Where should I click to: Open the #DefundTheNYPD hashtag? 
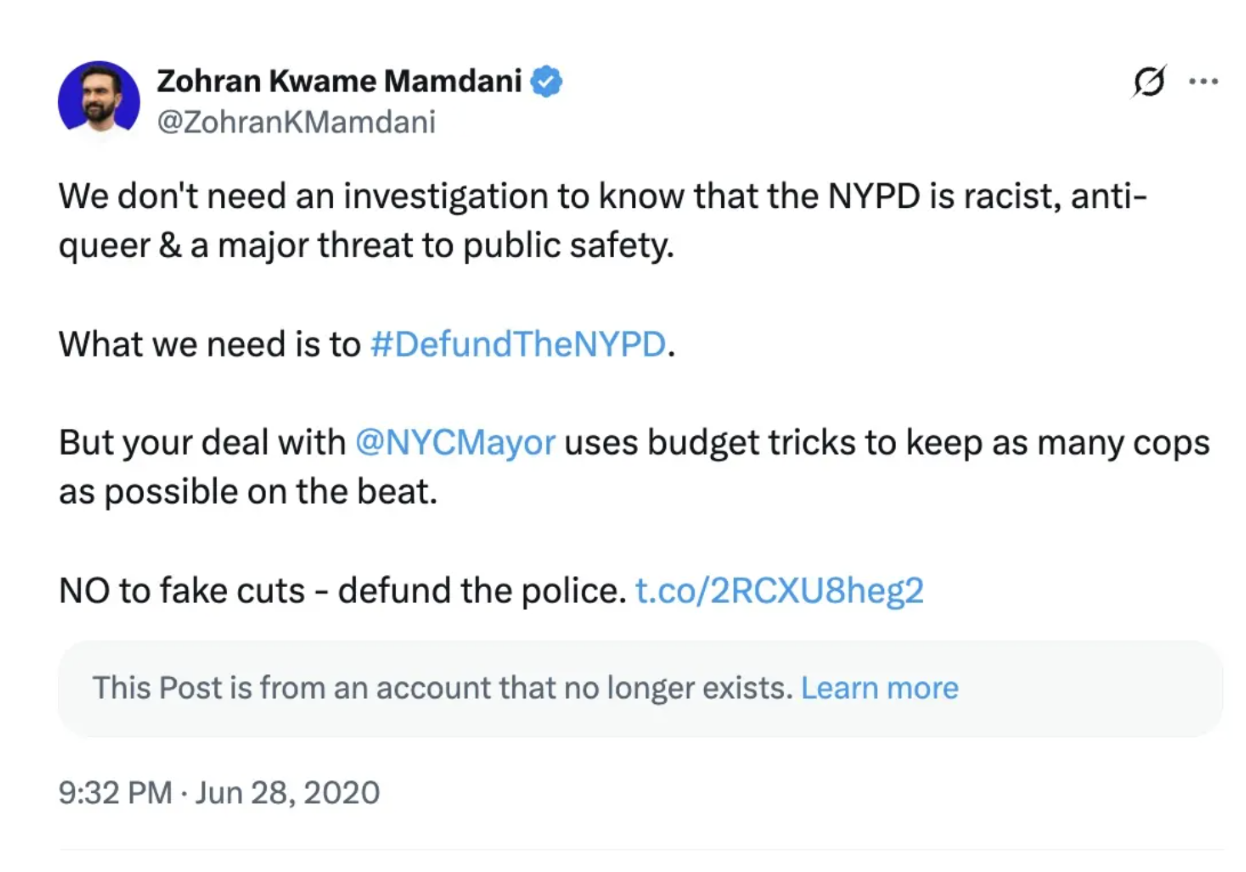[x=517, y=344]
